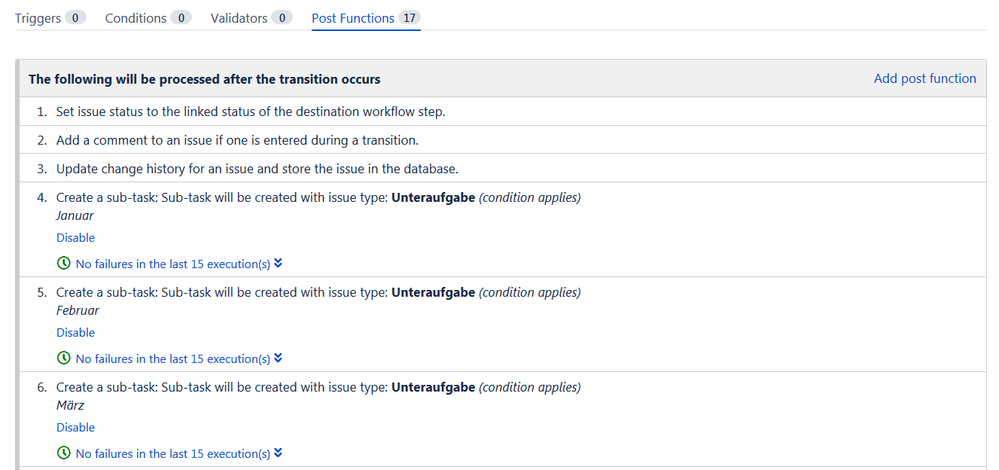This screenshot has width=999, height=470.
Task: Open execution history link for März
Action: 173,453
